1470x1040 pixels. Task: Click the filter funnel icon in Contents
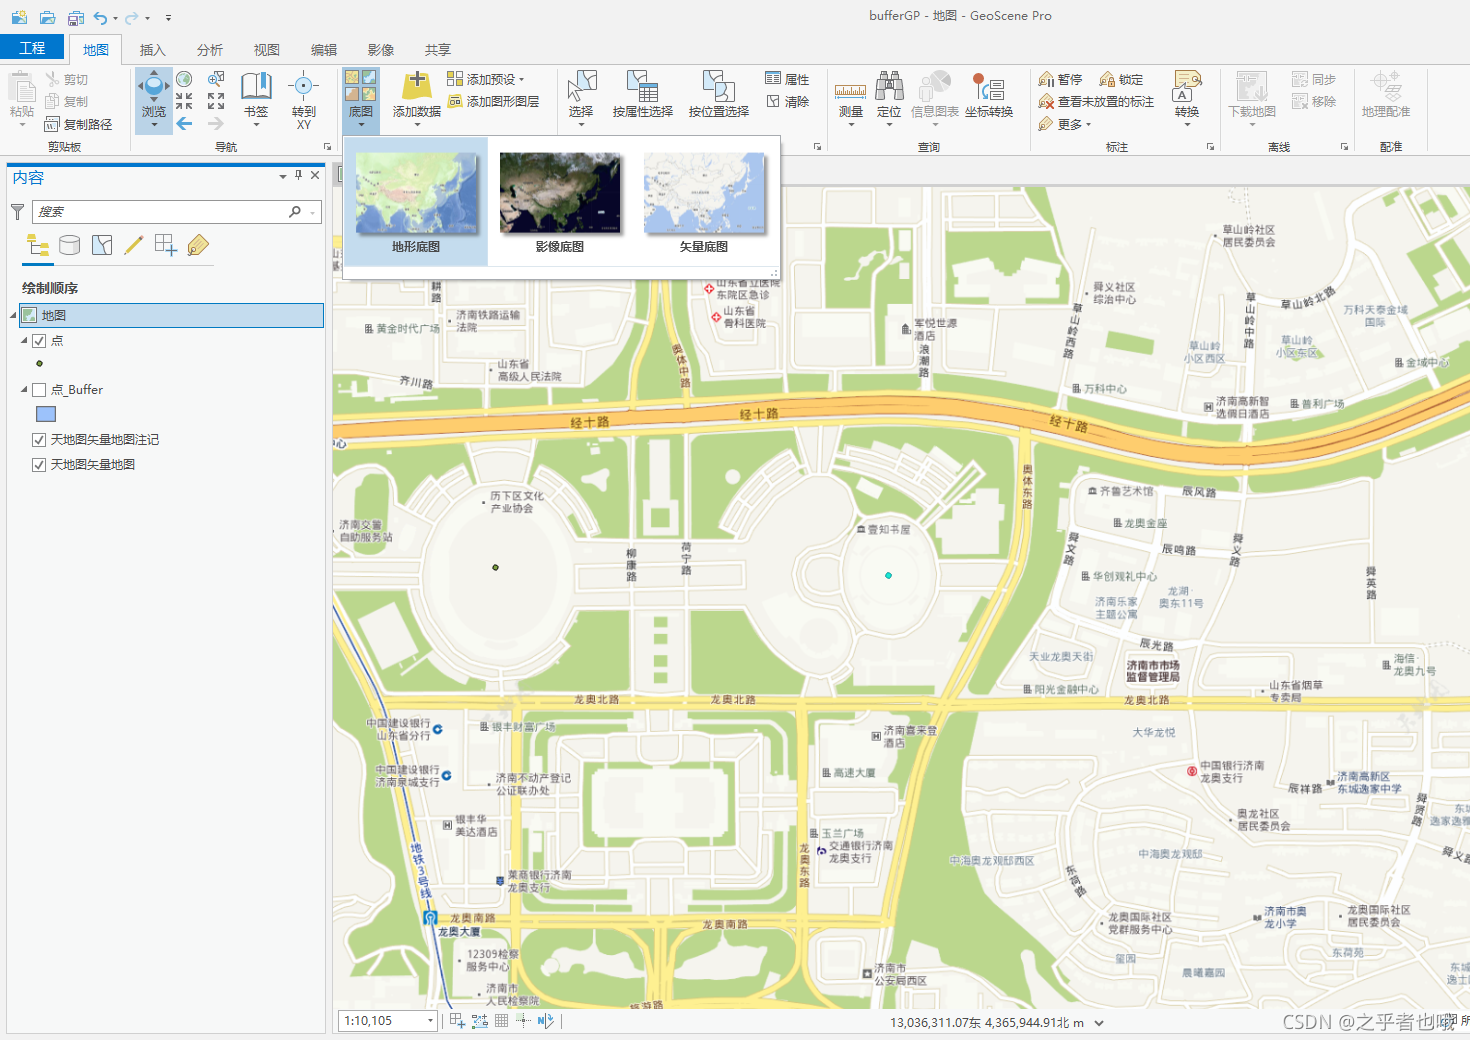17,212
